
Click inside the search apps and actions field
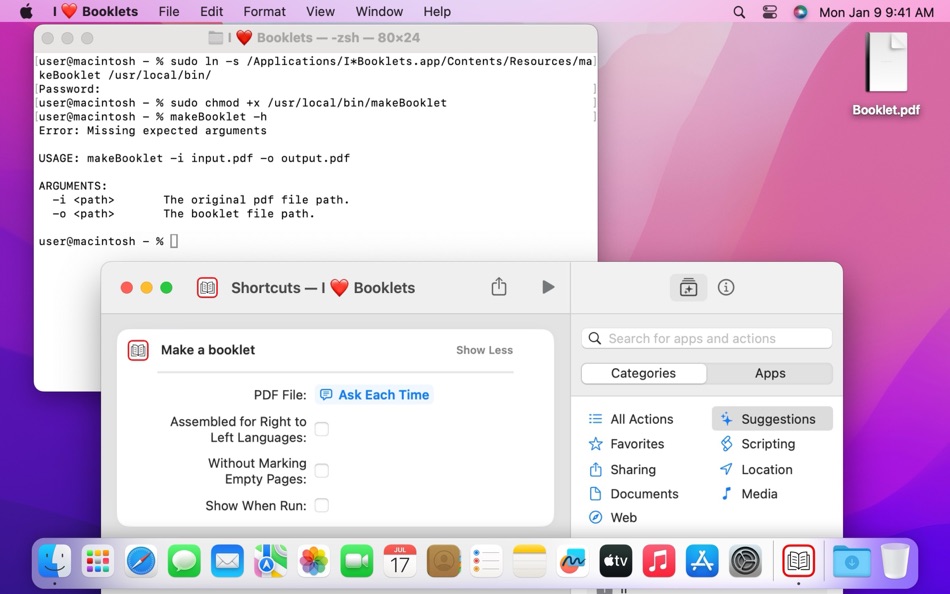coord(706,338)
